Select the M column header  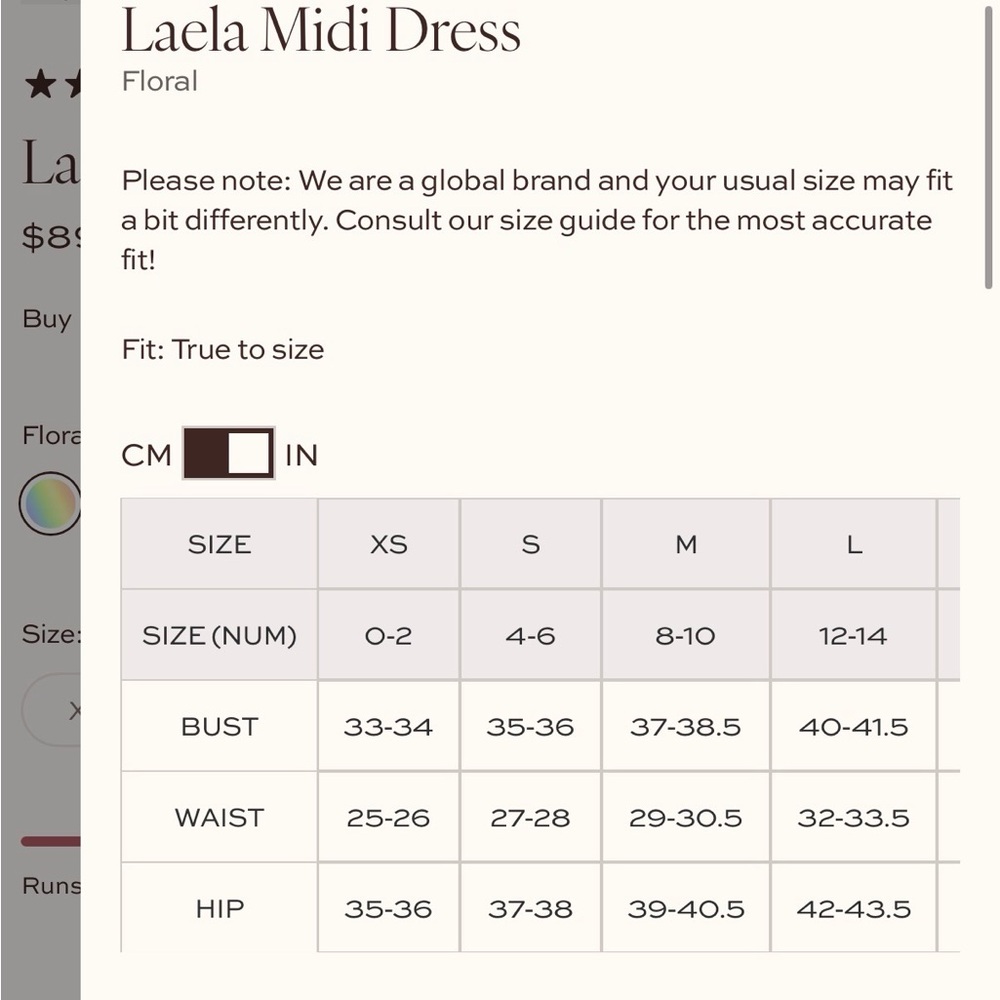[685, 544]
